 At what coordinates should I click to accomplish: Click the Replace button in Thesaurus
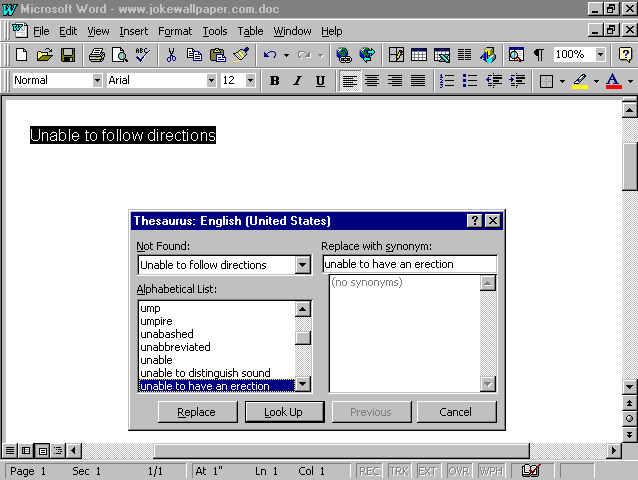point(196,412)
